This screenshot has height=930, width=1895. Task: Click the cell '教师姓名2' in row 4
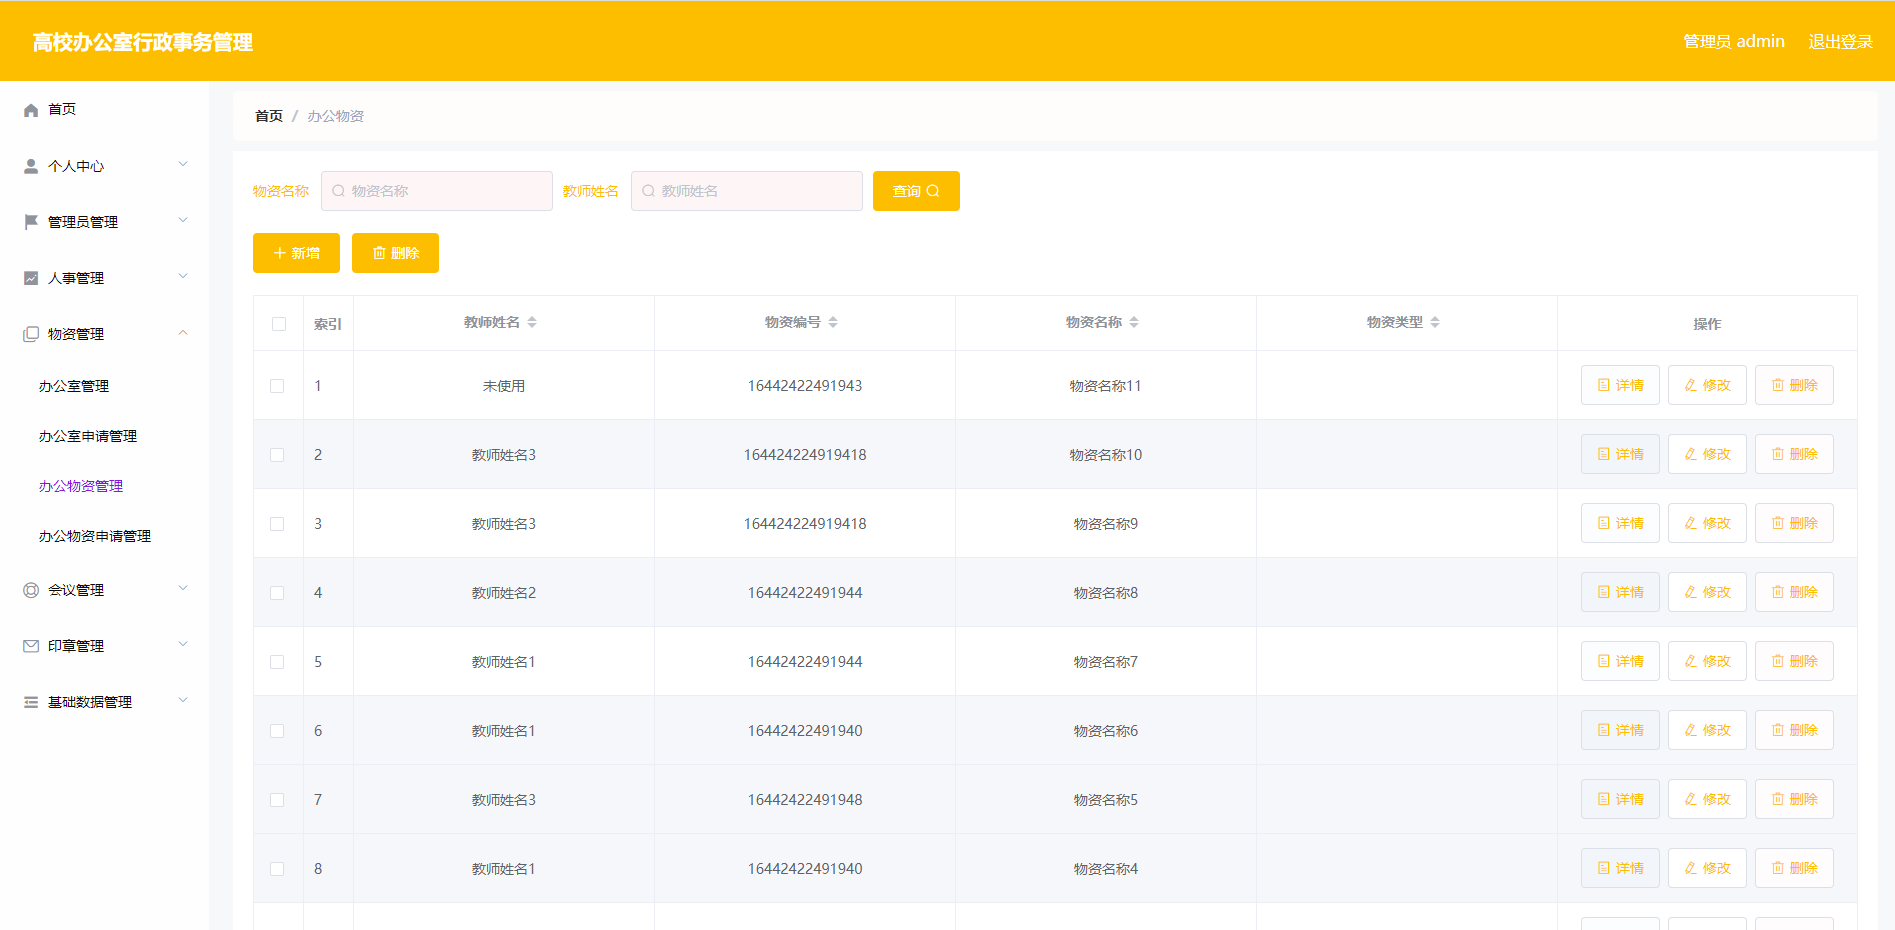pyautogui.click(x=504, y=593)
